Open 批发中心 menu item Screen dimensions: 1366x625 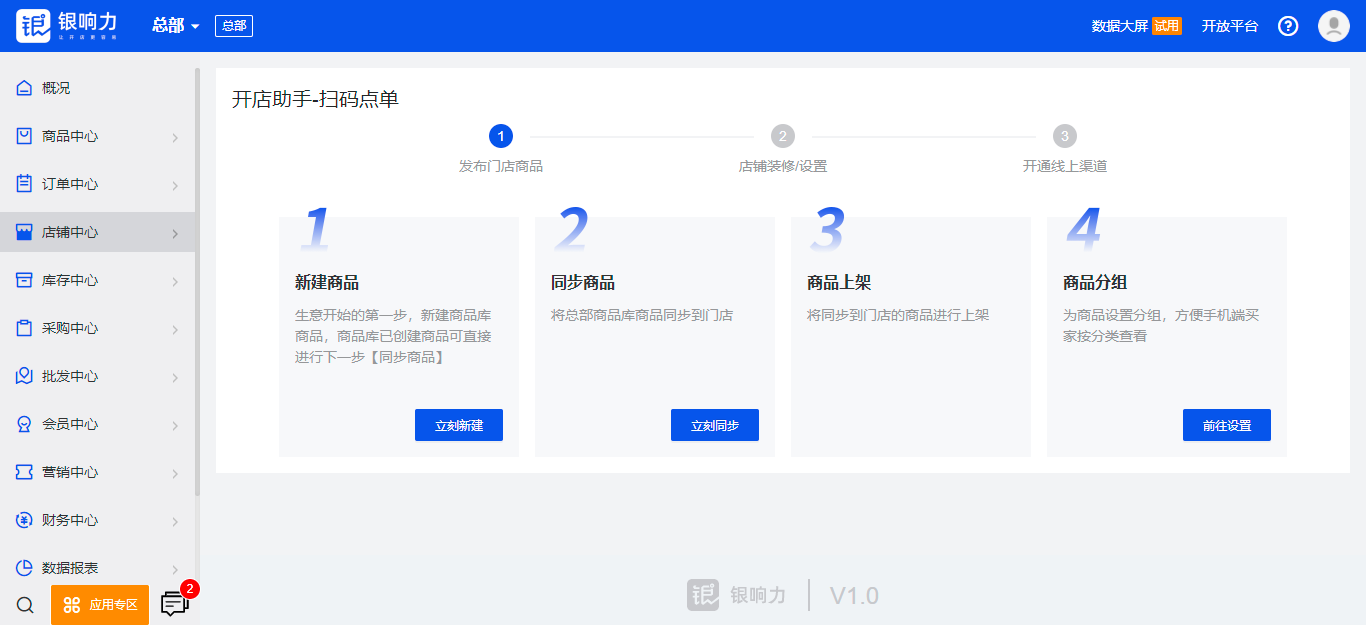[x=70, y=376]
